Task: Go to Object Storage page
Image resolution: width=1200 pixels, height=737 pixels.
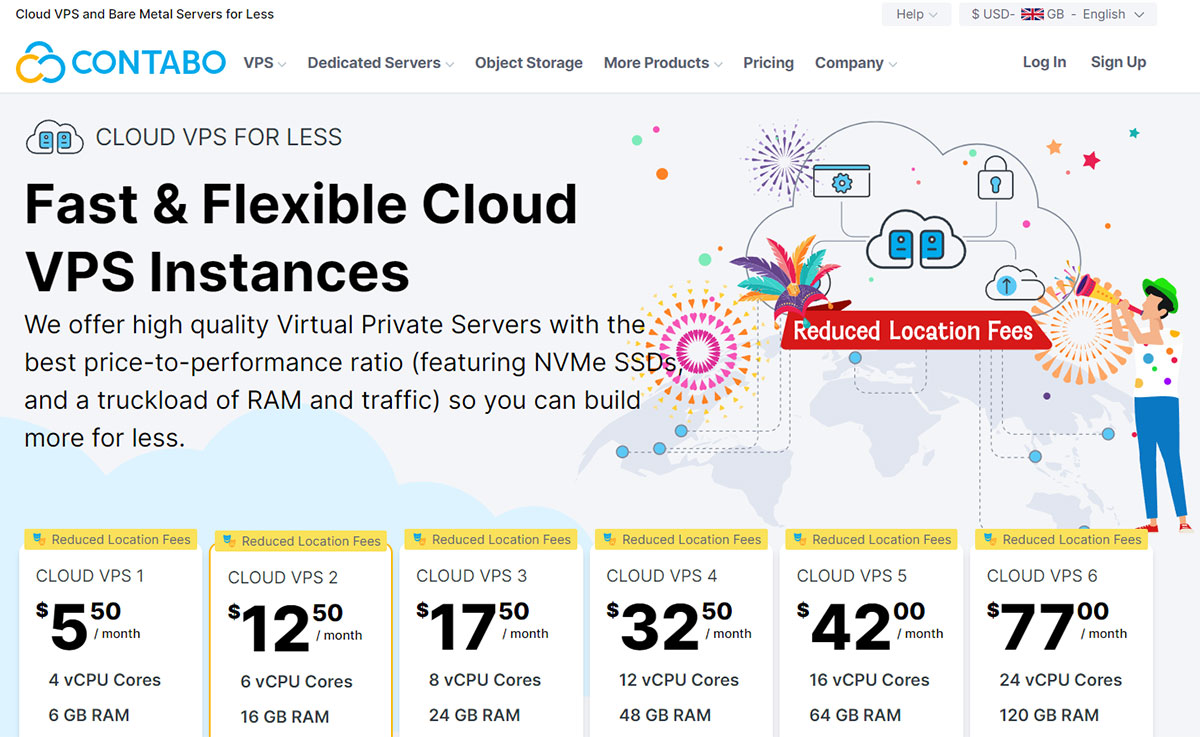Action: pos(529,62)
